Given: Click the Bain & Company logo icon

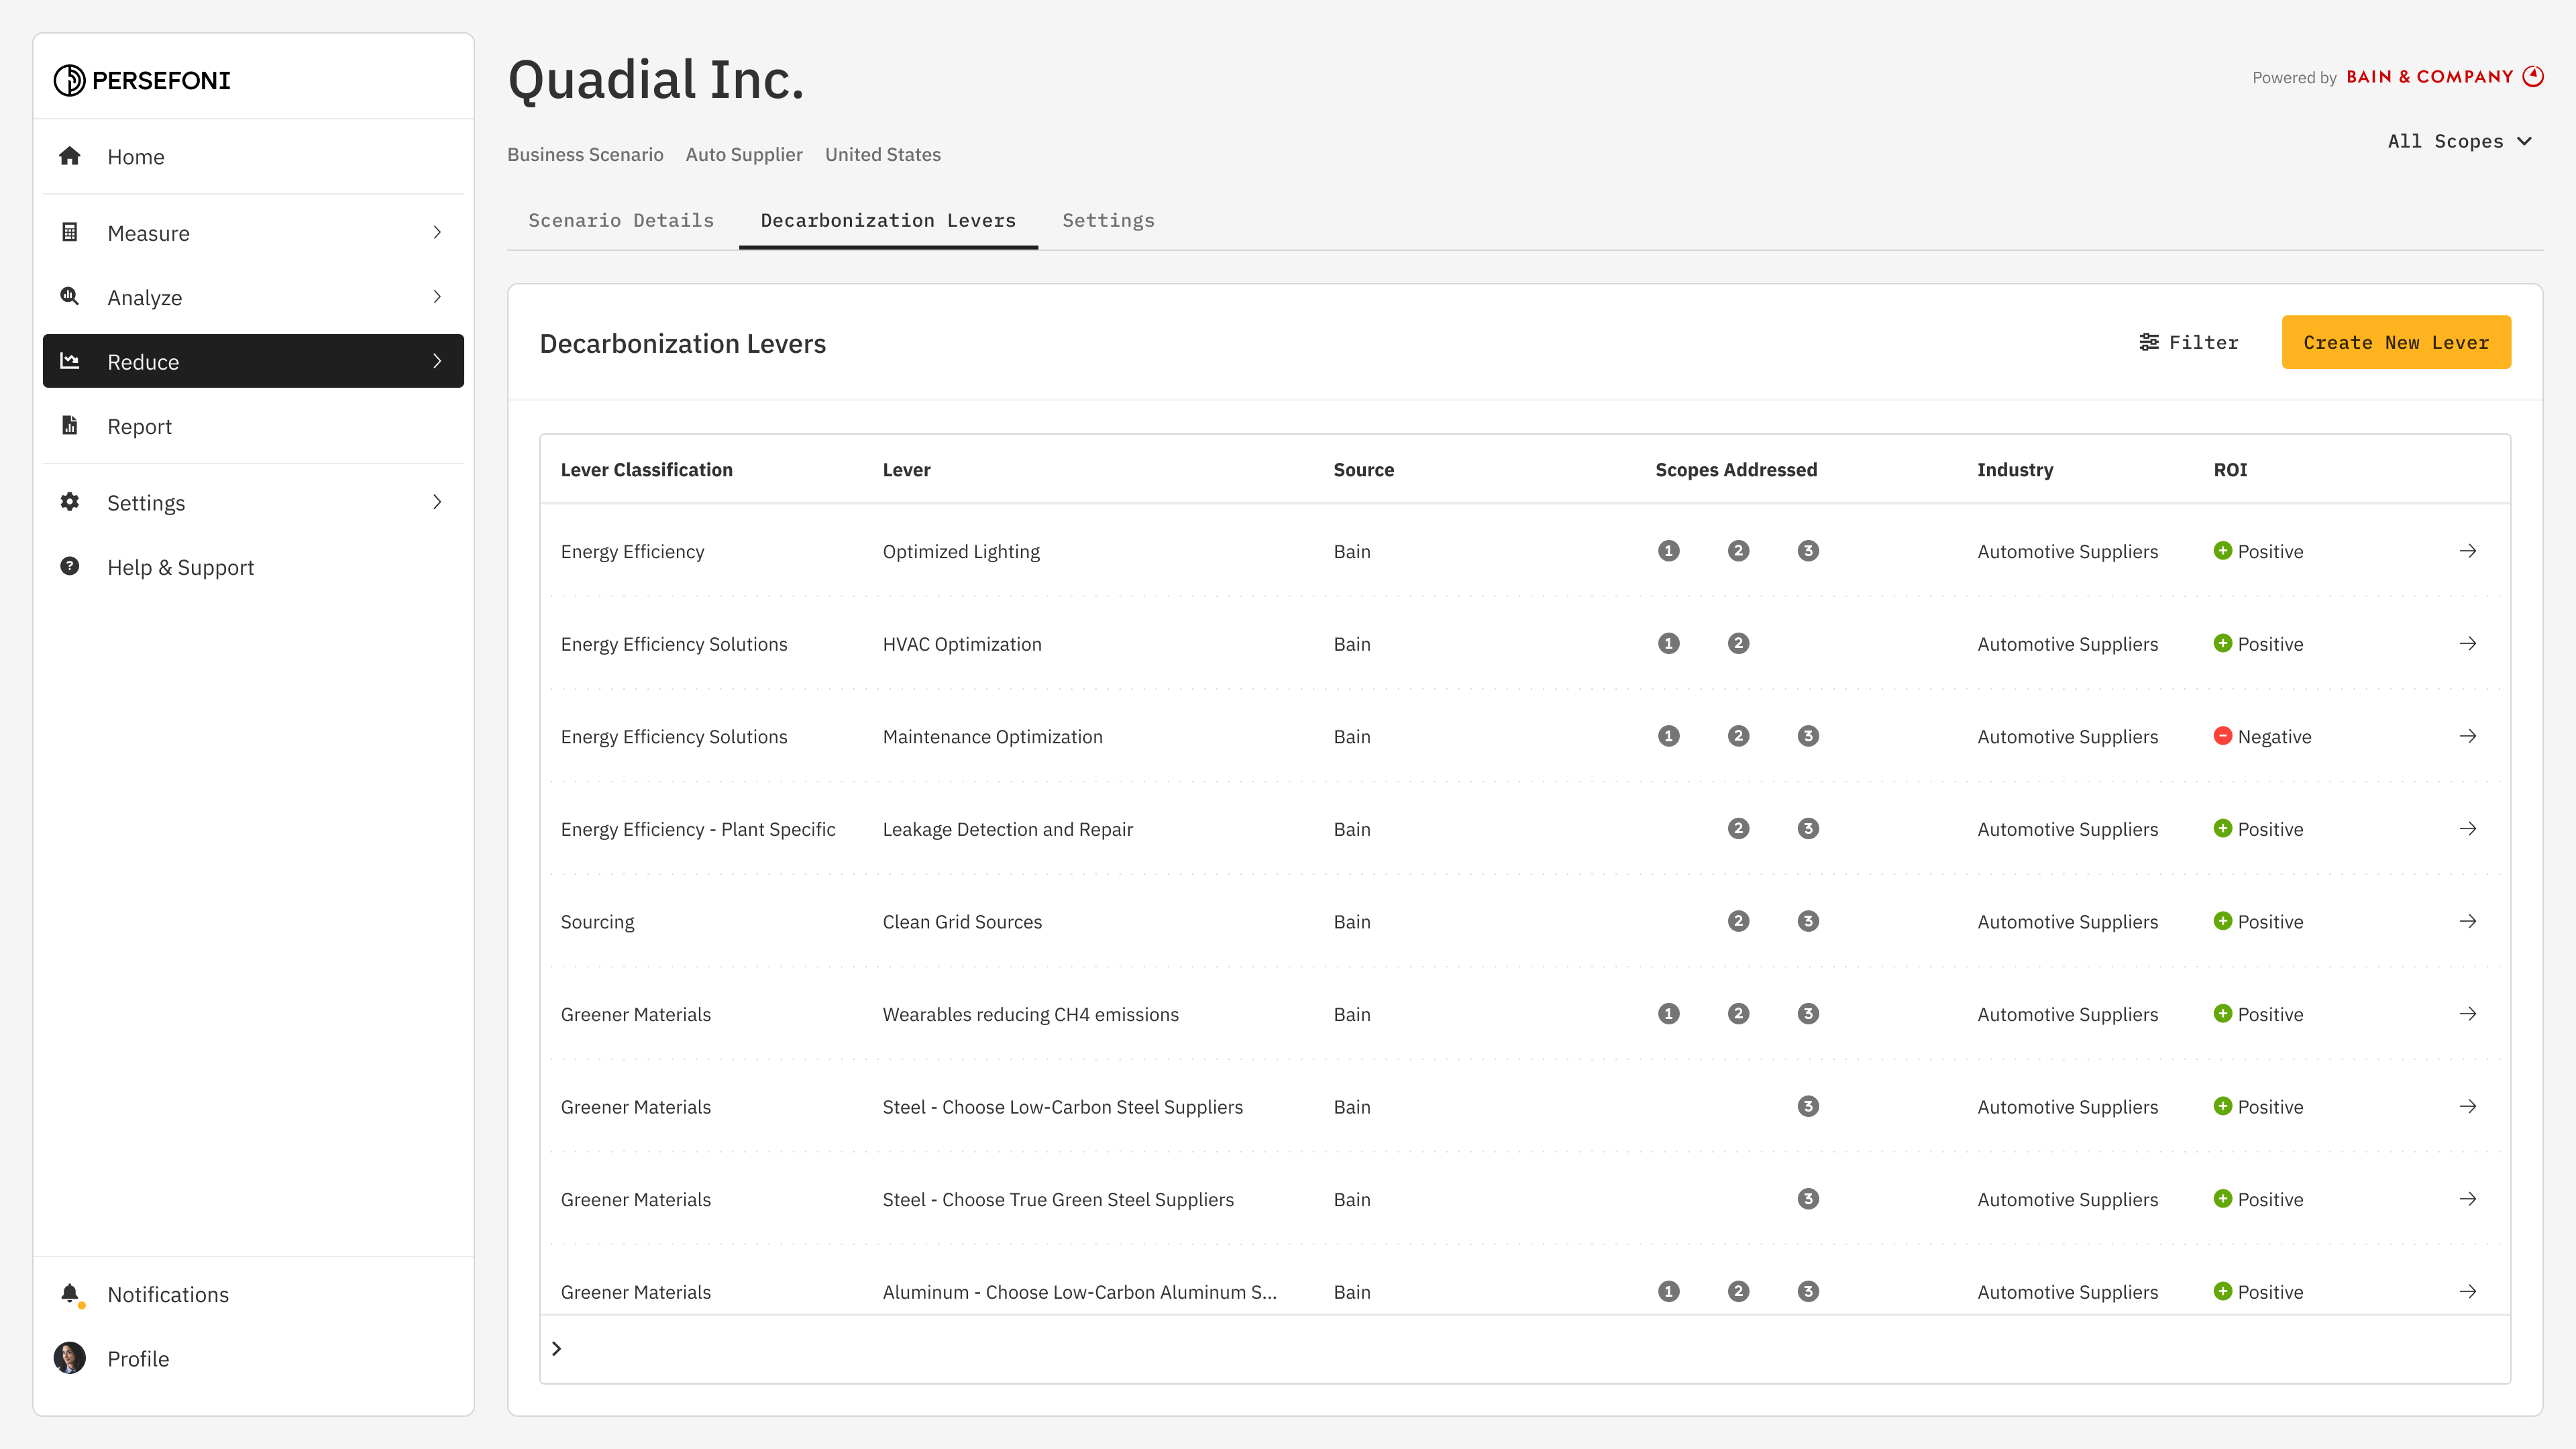Looking at the screenshot, I should pos(2532,76).
